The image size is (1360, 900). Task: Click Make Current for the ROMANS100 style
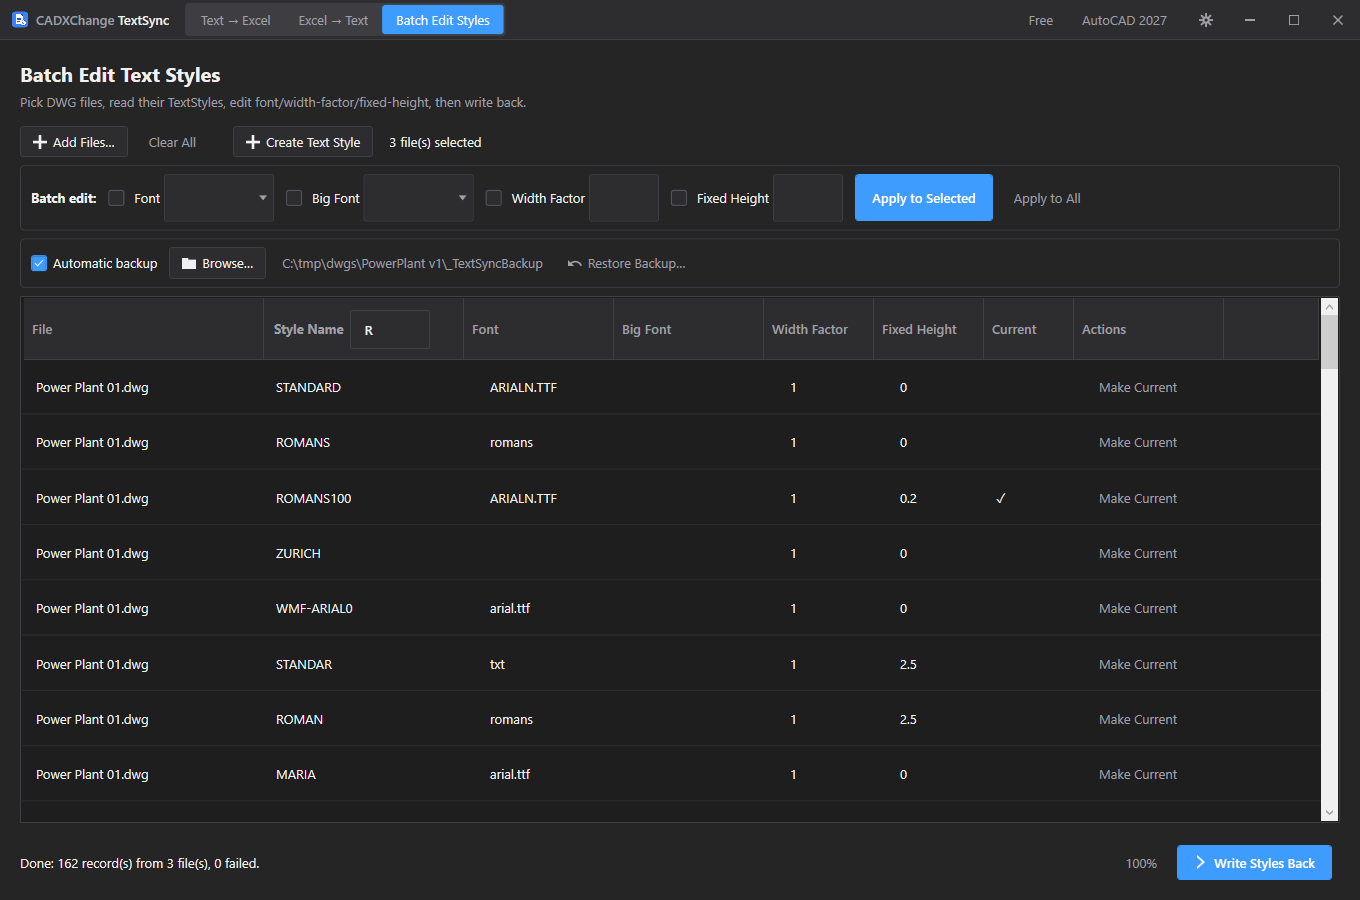pos(1138,498)
